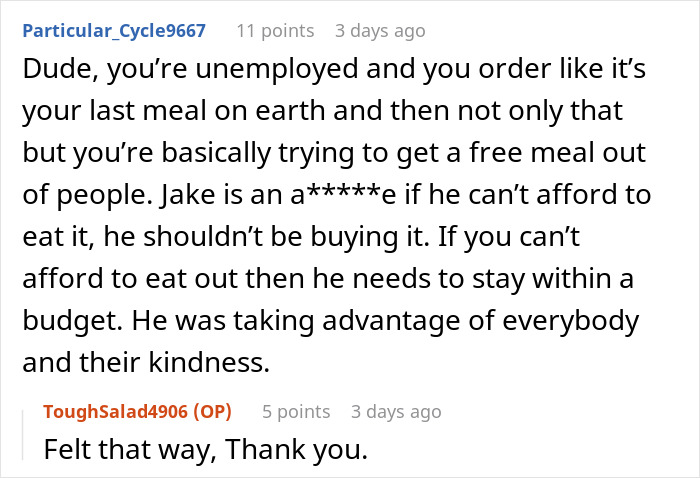Open the top comment's 3 days ago timestamp
This screenshot has height=478, width=700.
tap(380, 31)
